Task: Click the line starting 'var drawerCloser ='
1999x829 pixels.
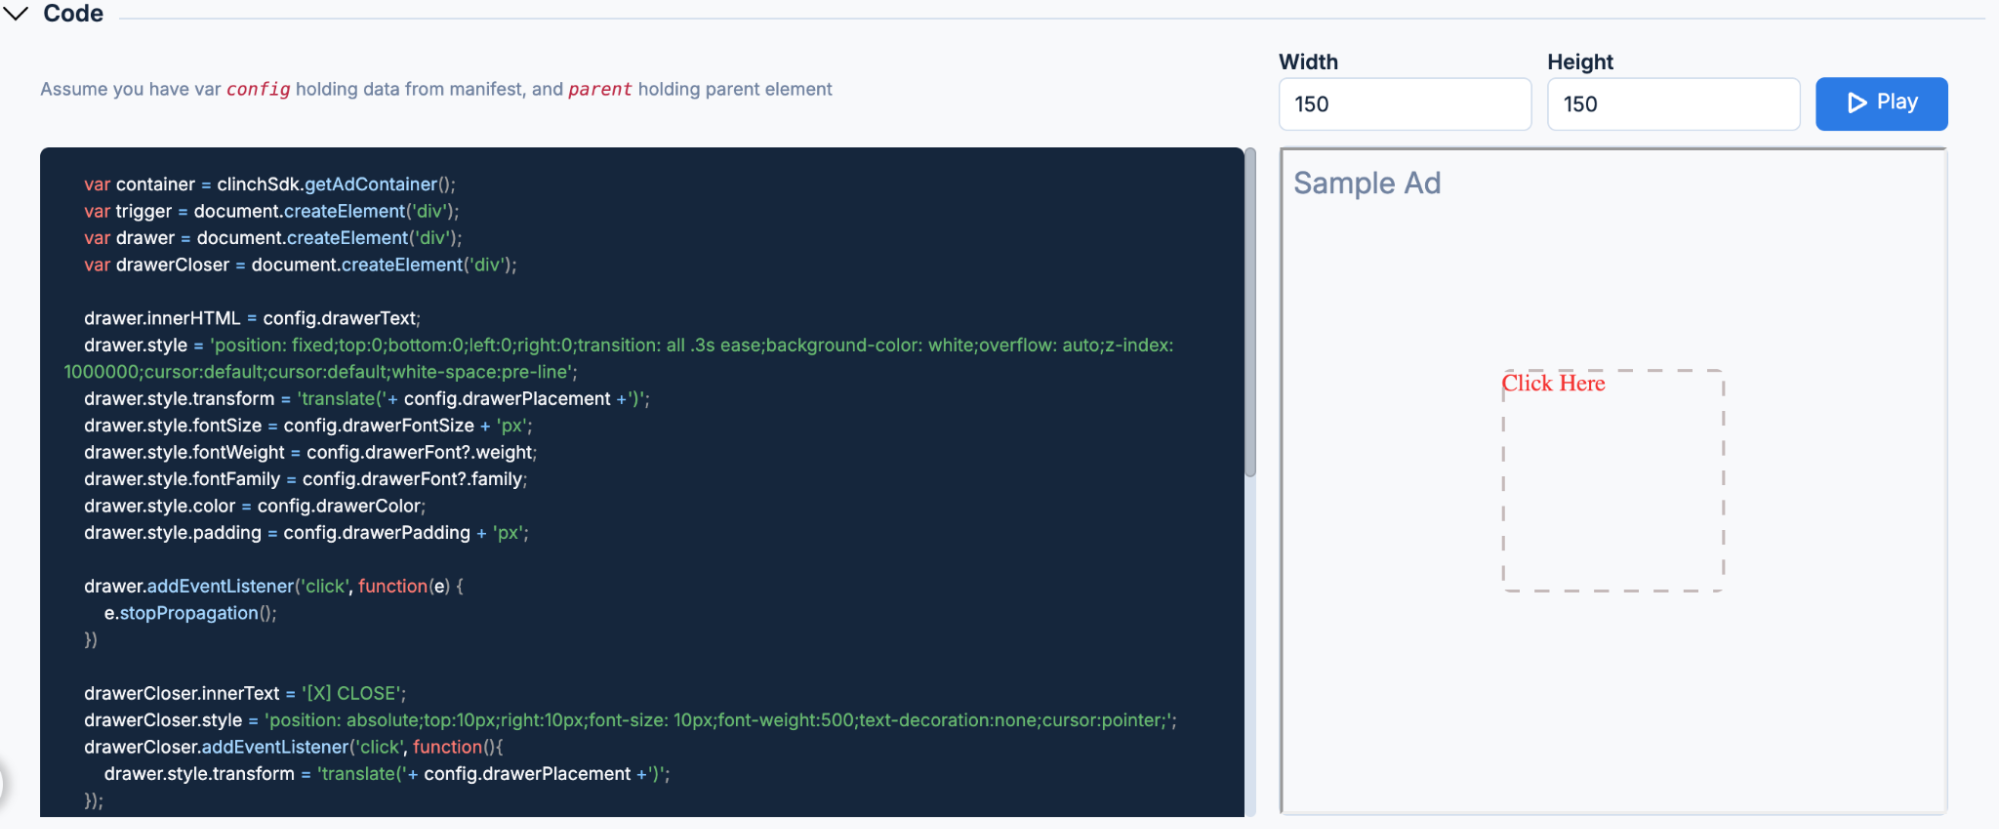Action: click(300, 265)
